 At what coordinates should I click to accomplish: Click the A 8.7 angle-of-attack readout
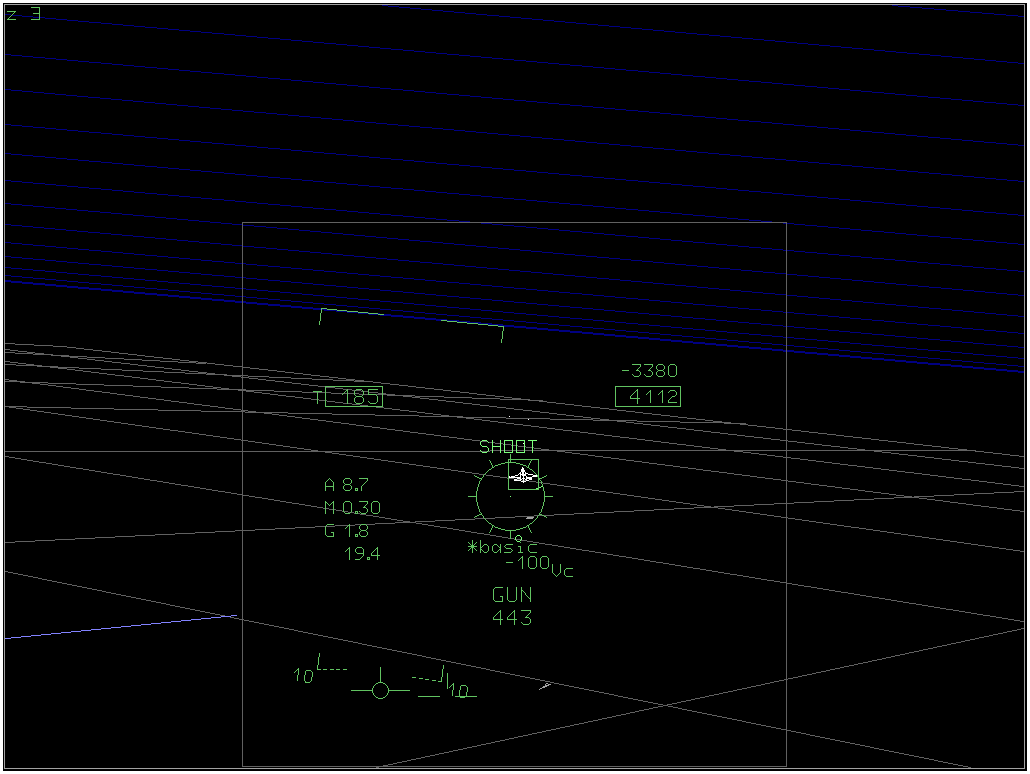(346, 485)
